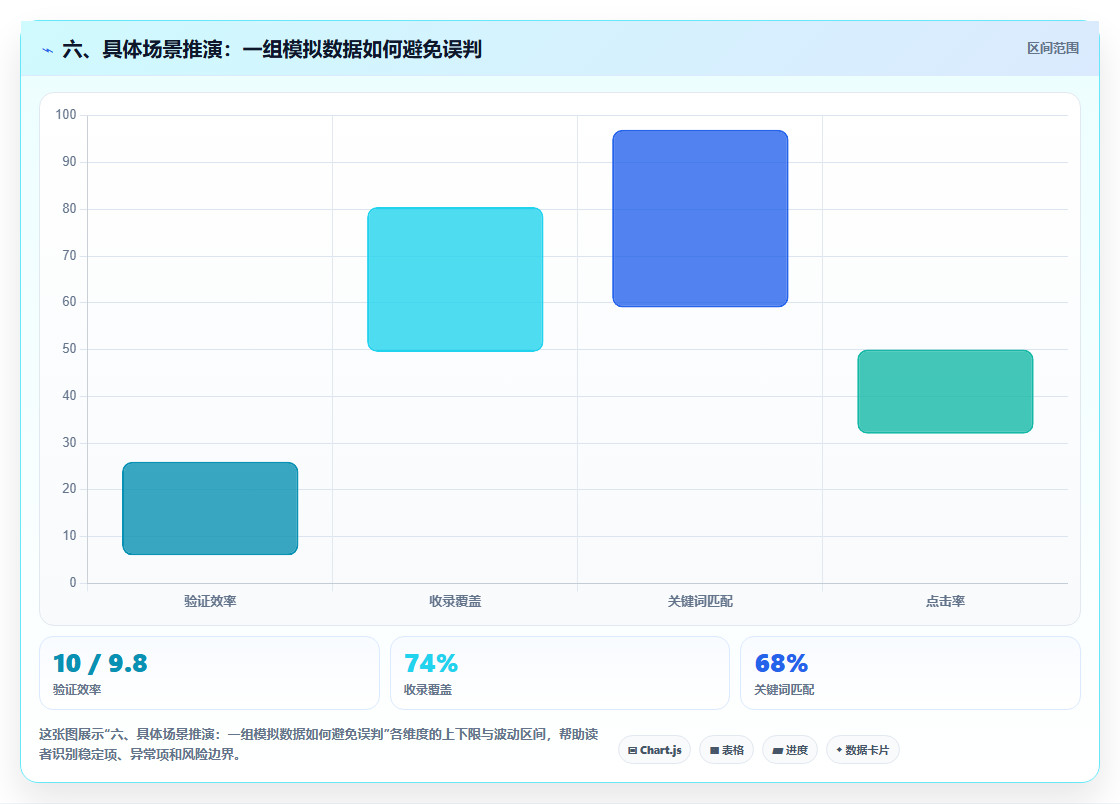
Task: Click the y-axis value 0
Action: (x=73, y=582)
